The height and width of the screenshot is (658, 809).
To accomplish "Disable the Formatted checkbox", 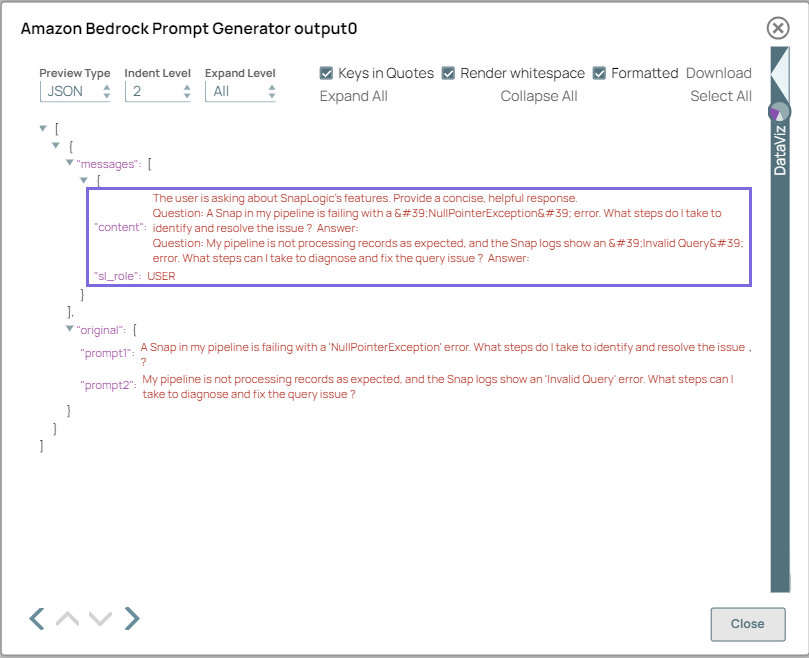I will click(597, 72).
